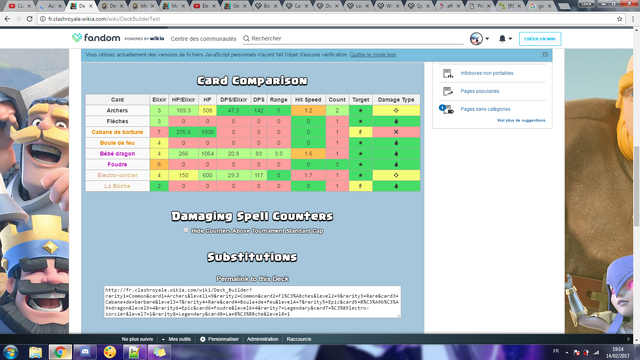Expand the Mes outils menu
Viewport: 640px width, 360px height.
pos(176,339)
